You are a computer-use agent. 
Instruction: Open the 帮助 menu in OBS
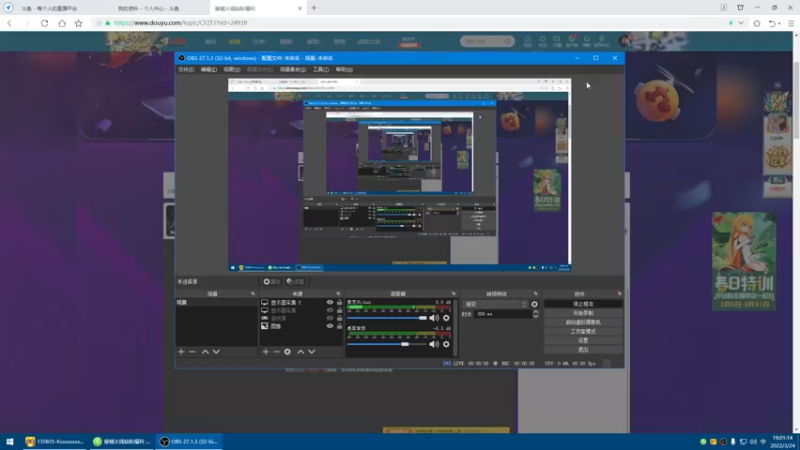click(x=344, y=69)
